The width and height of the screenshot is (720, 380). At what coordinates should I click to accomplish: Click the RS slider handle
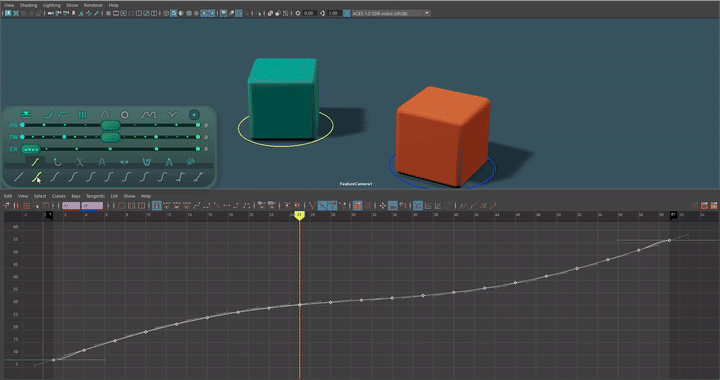110,125
